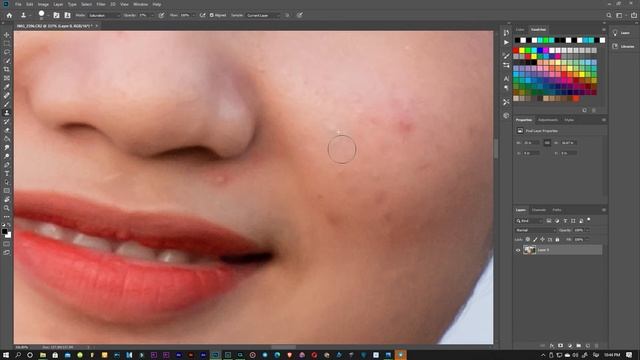Screen dimensions: 640x360
Task: Open the layer blending mode dropdown set to Normal
Action: [x=535, y=230]
